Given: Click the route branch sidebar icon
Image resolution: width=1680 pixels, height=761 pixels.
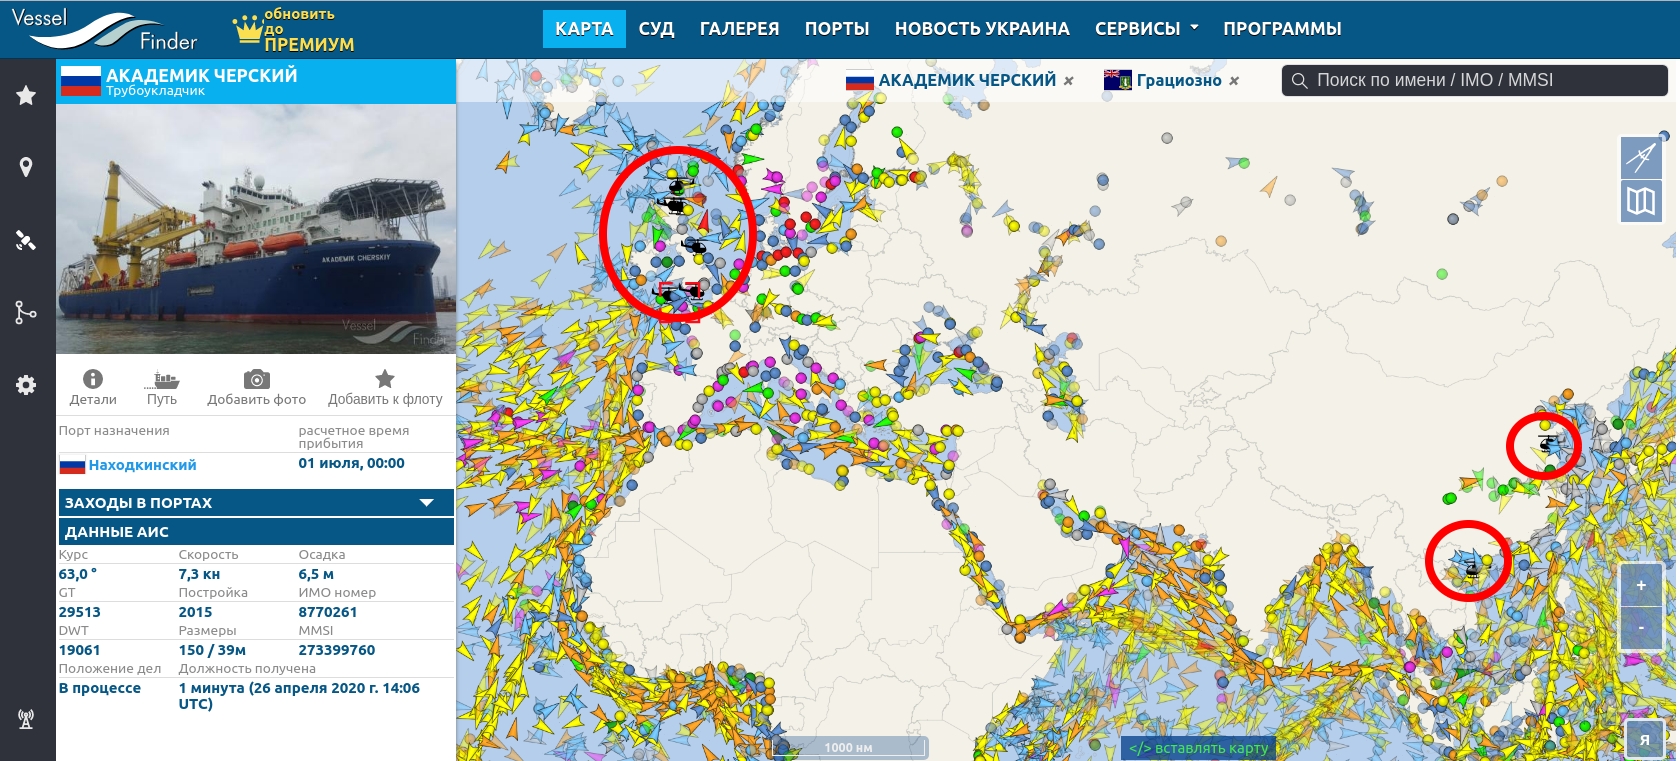Looking at the screenshot, I should 26,313.
